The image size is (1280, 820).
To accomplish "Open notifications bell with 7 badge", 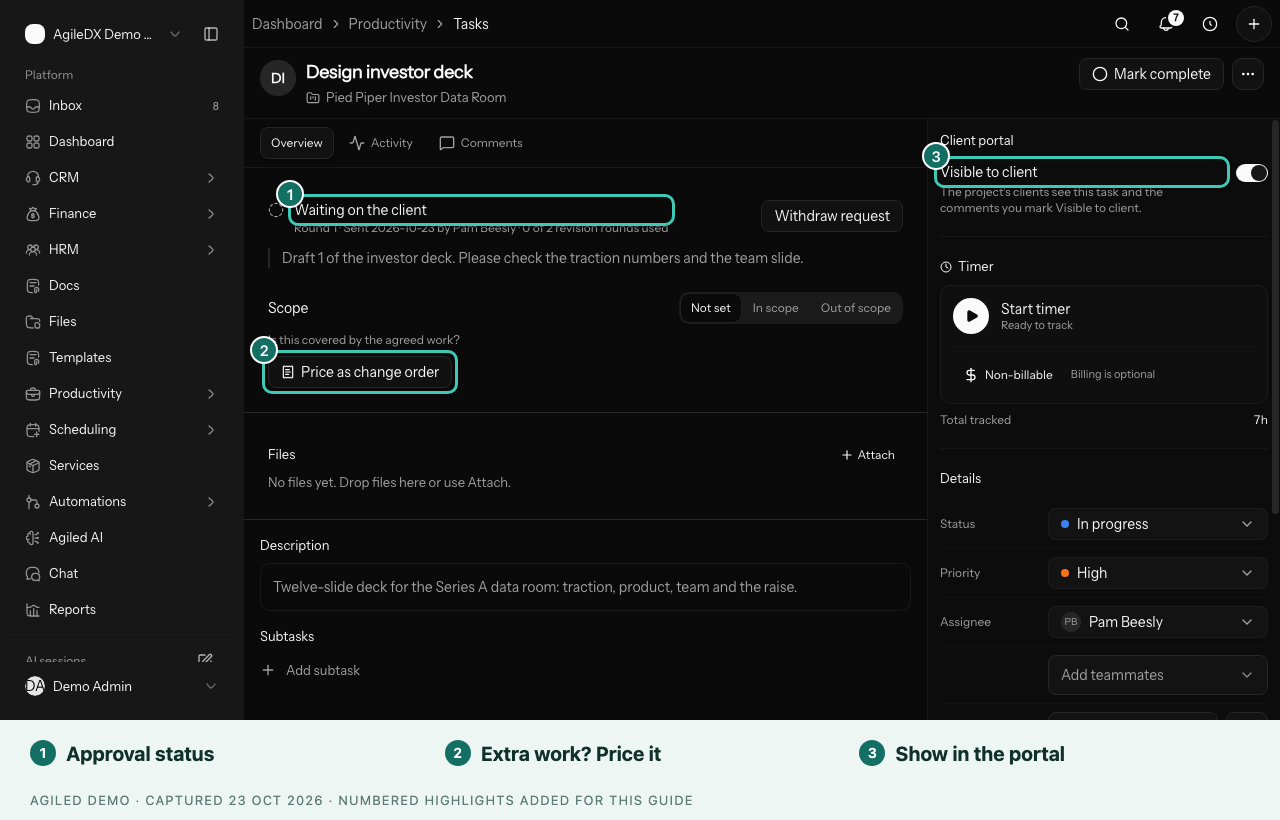I will pos(1168,23).
